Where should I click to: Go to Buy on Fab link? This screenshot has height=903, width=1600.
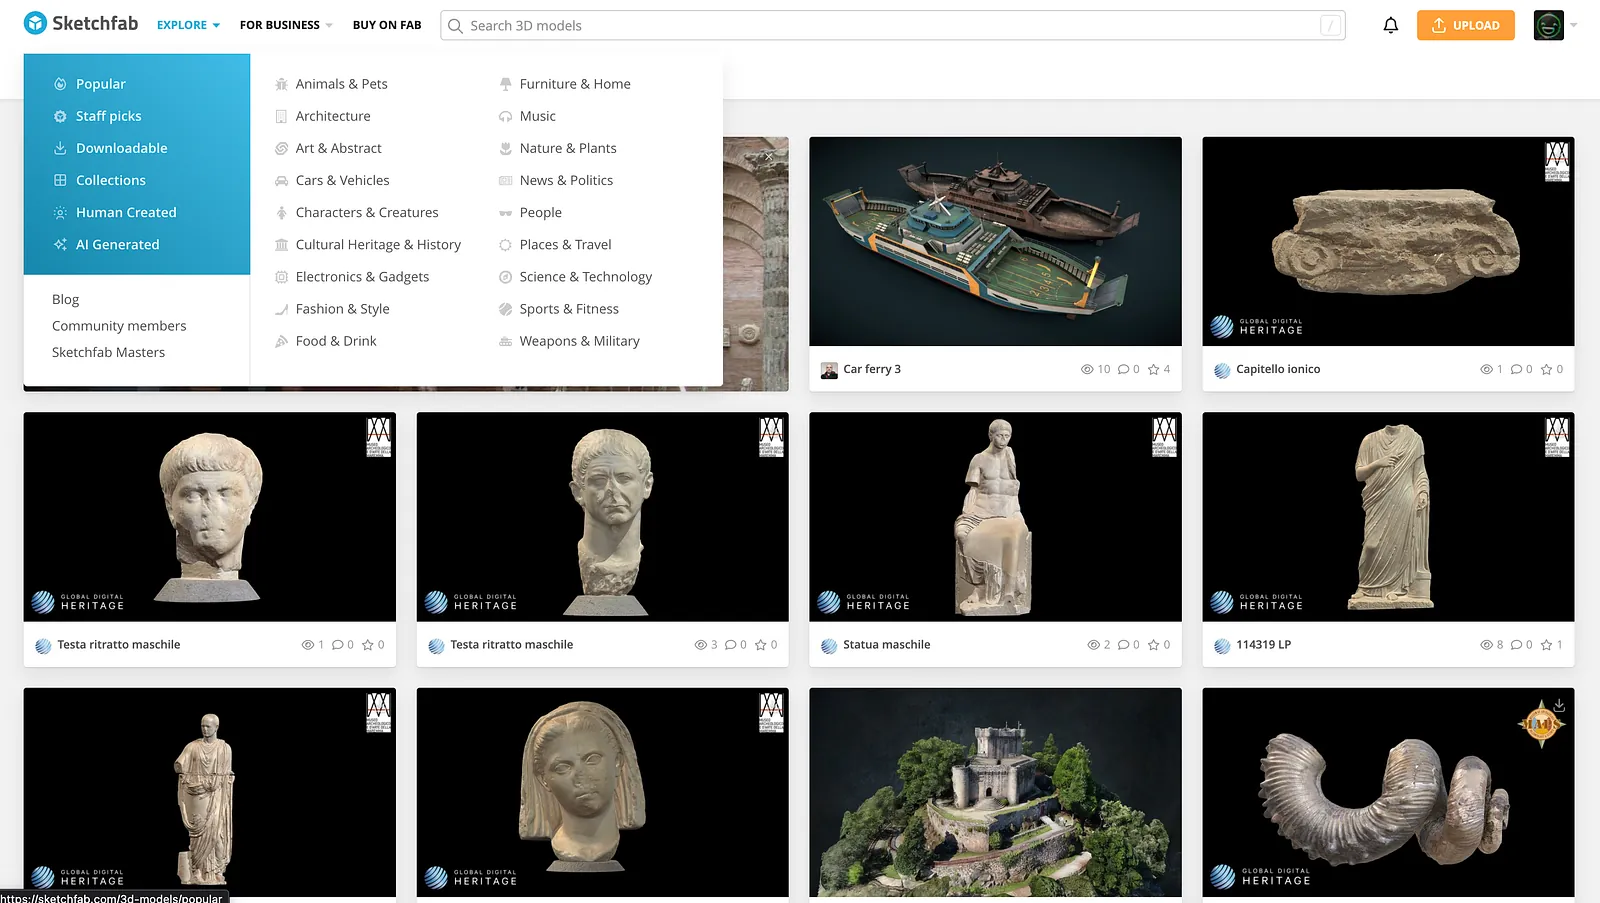tap(387, 25)
